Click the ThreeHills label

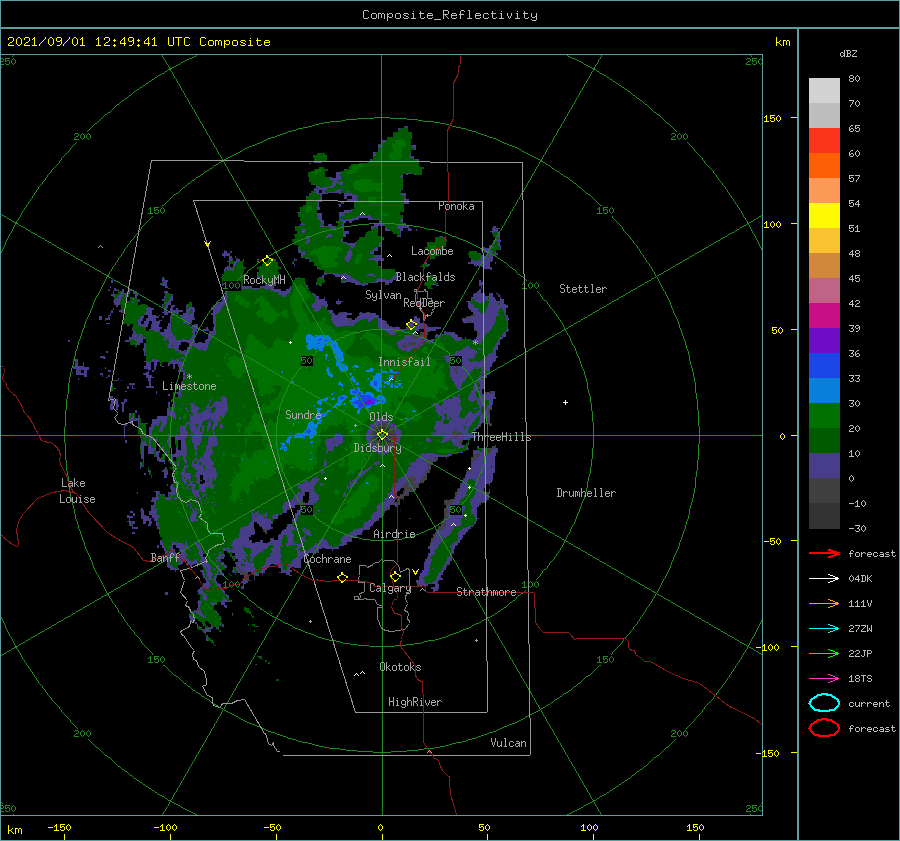point(502,437)
